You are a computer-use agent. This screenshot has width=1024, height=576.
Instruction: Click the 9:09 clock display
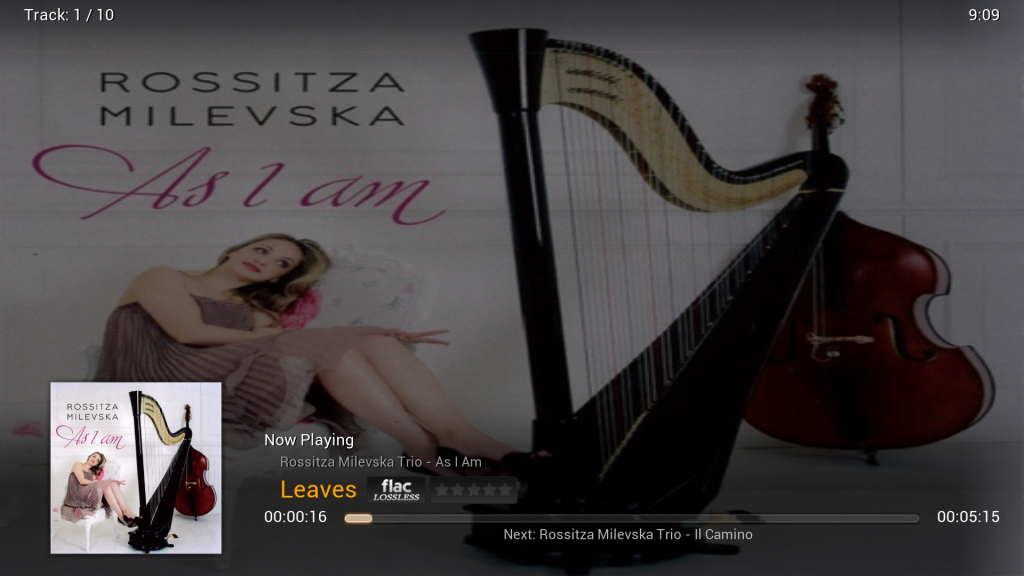point(984,15)
